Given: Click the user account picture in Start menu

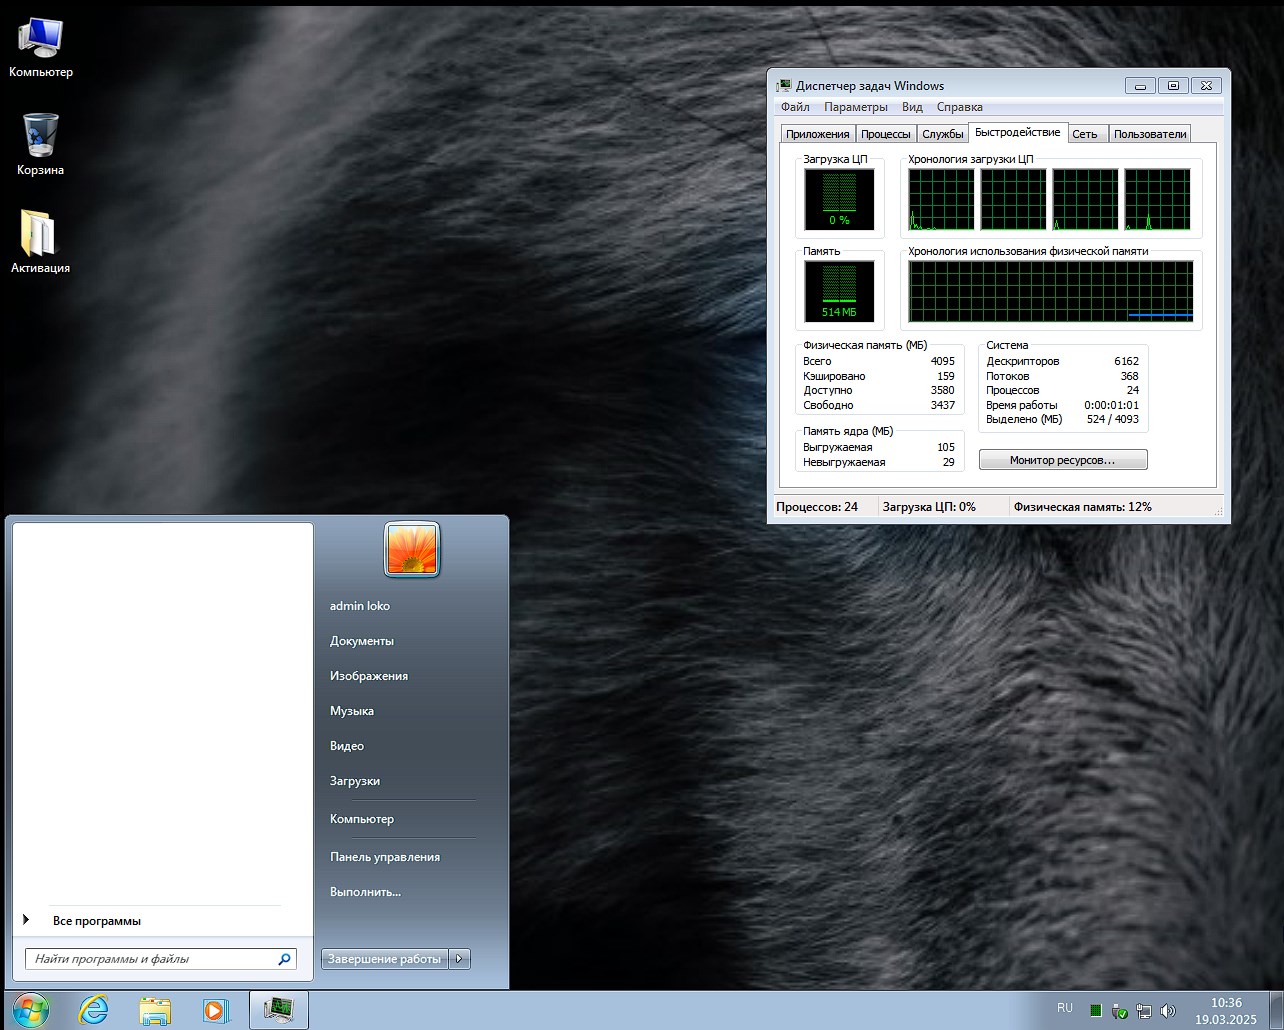Looking at the screenshot, I should 412,548.
